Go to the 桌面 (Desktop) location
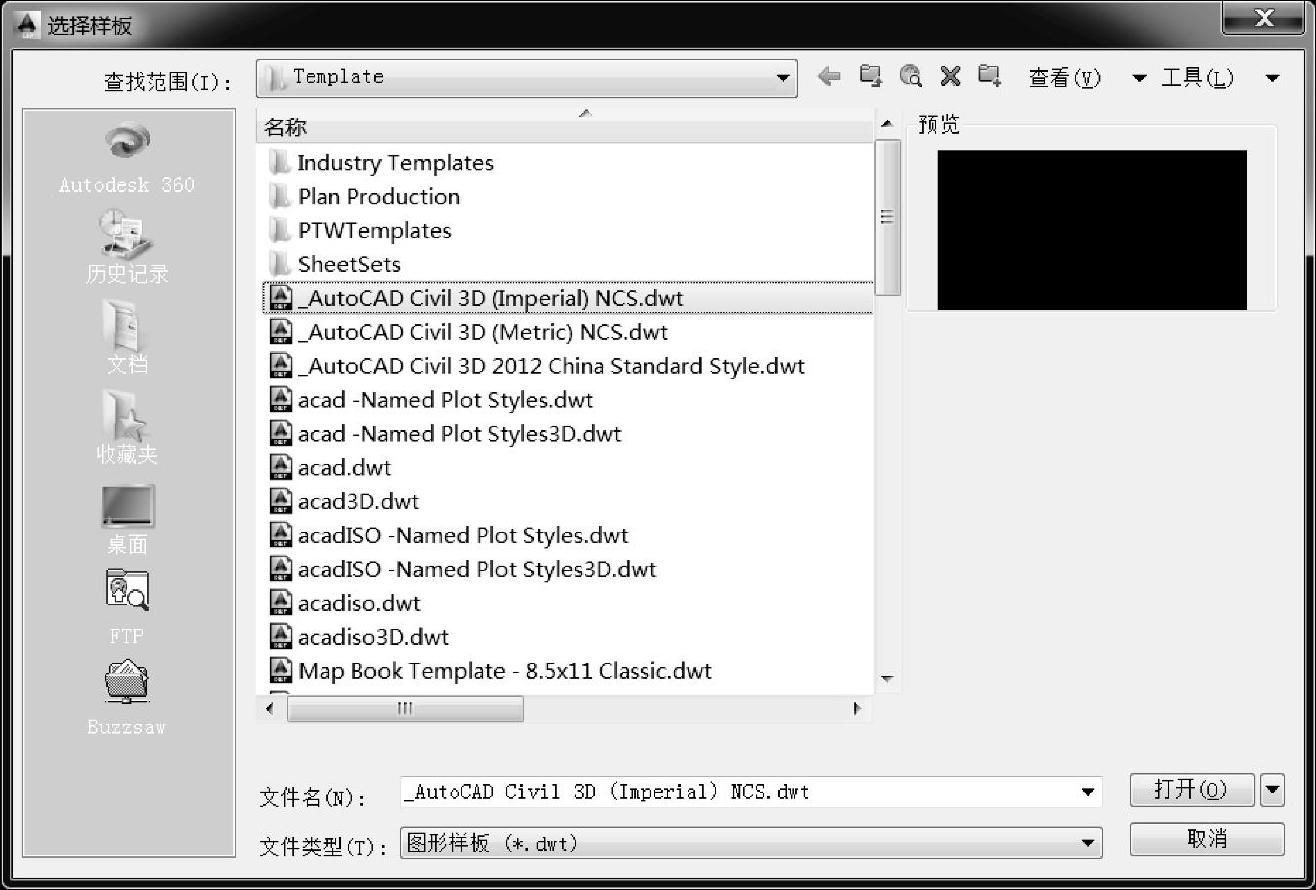This screenshot has width=1316, height=890. point(127,519)
